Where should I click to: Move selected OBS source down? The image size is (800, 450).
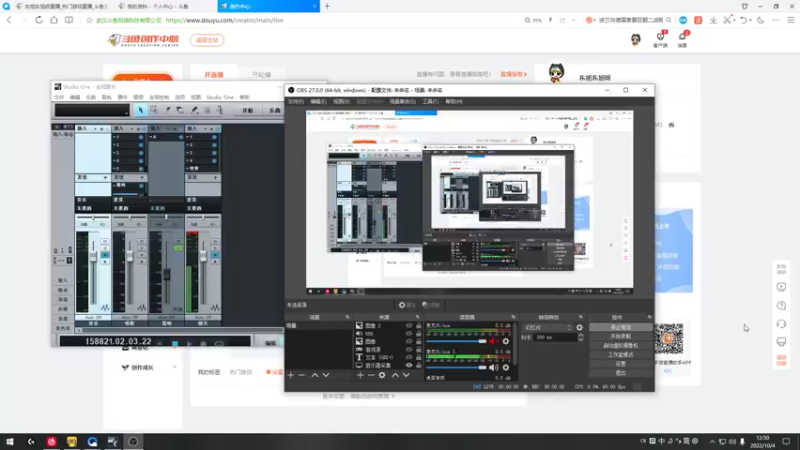(406, 375)
